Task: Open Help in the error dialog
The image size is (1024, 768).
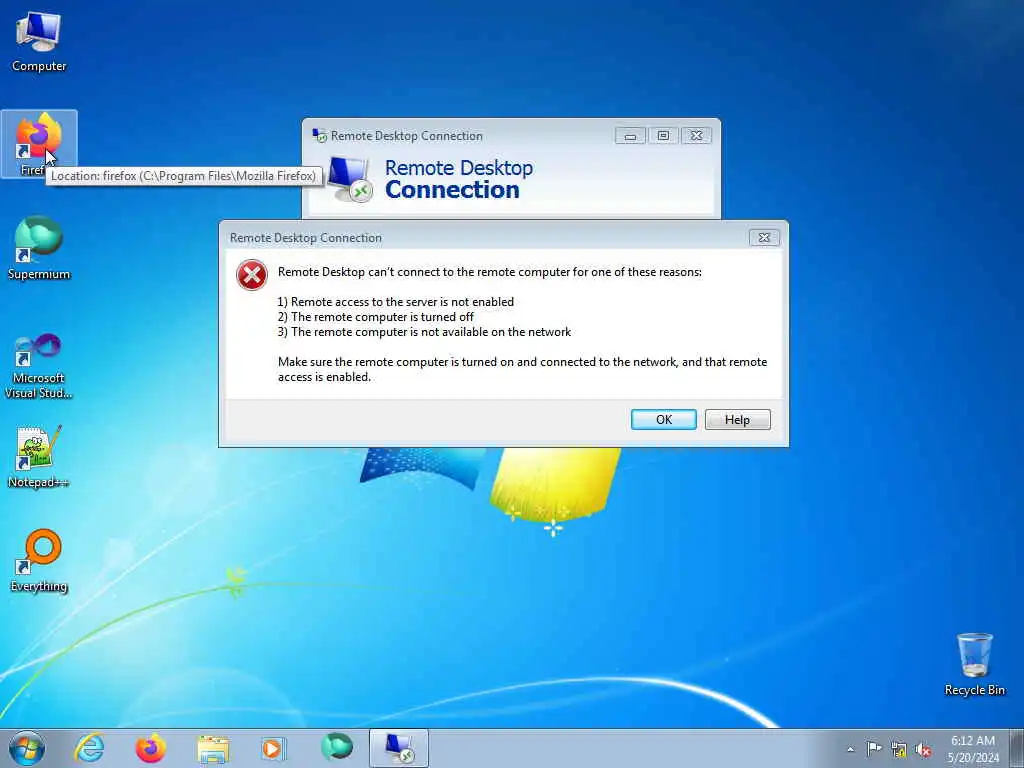Action: pos(737,419)
